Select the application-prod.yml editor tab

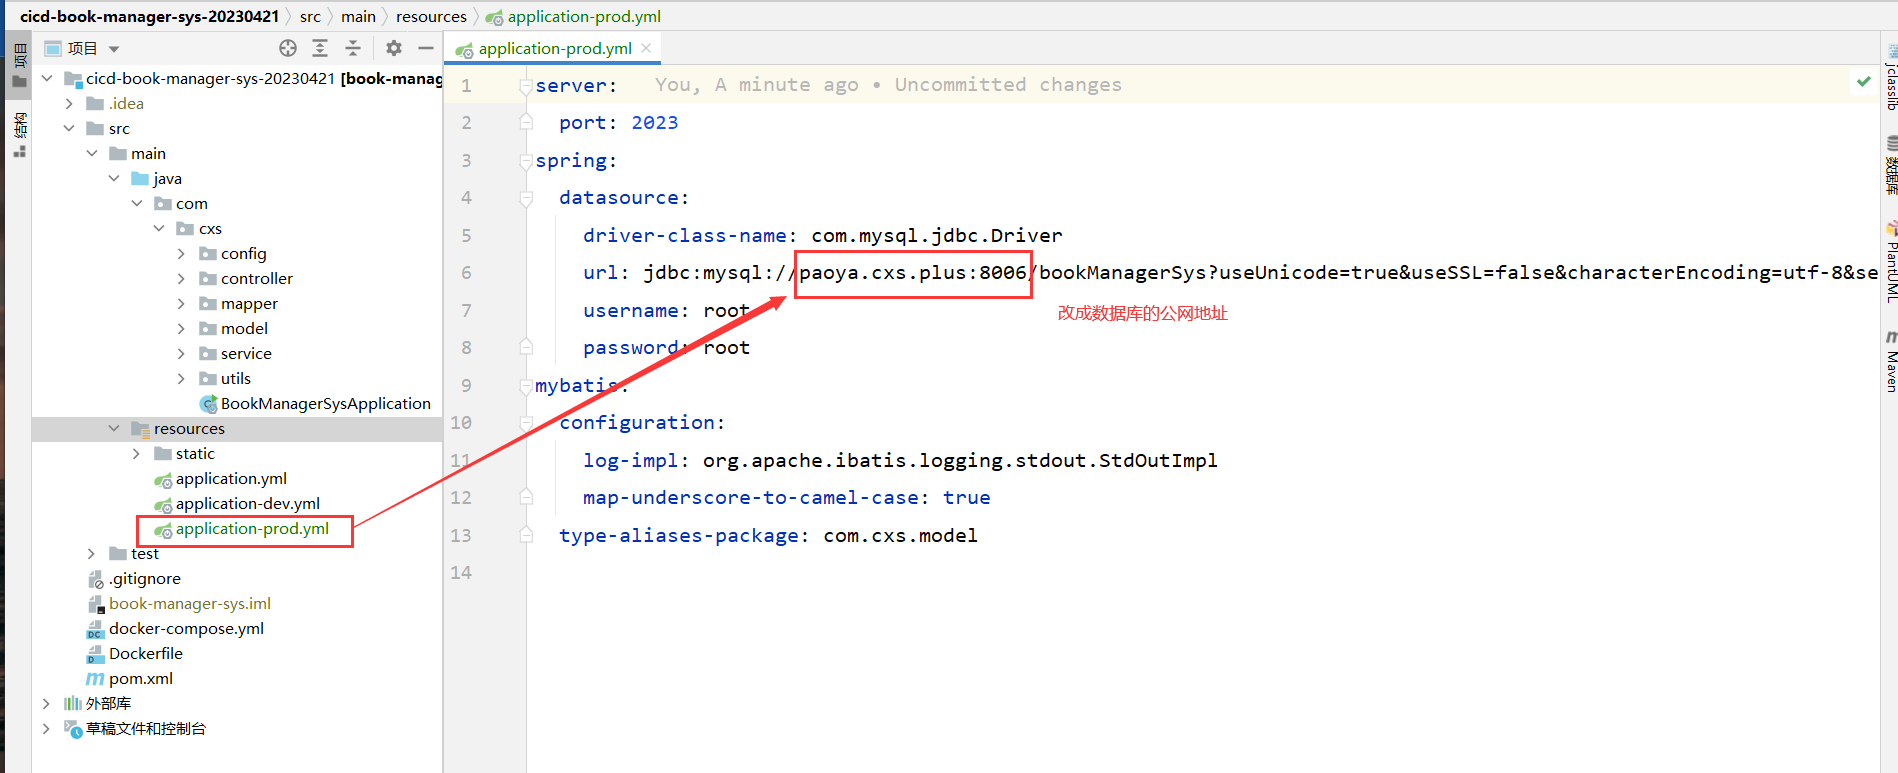pos(554,48)
